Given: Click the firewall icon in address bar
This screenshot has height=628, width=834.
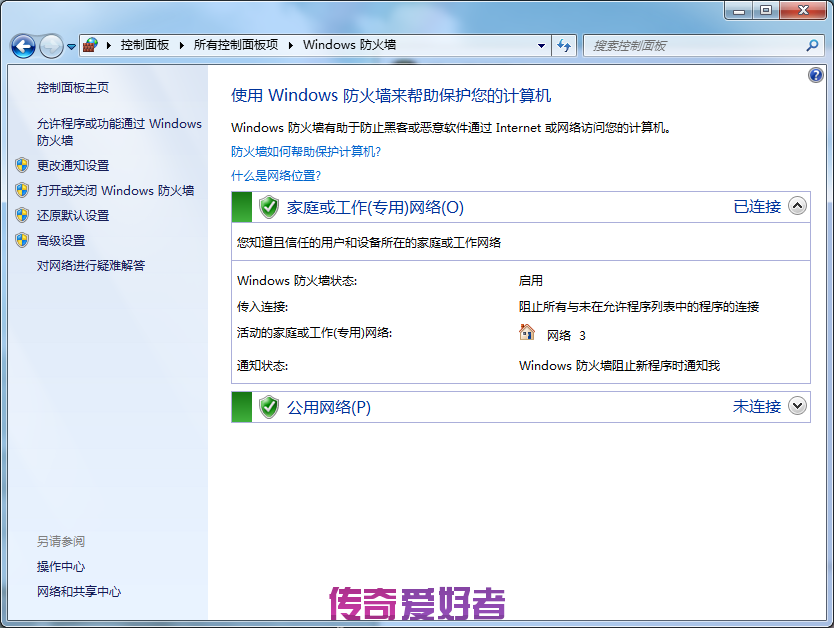Looking at the screenshot, I should click(91, 45).
